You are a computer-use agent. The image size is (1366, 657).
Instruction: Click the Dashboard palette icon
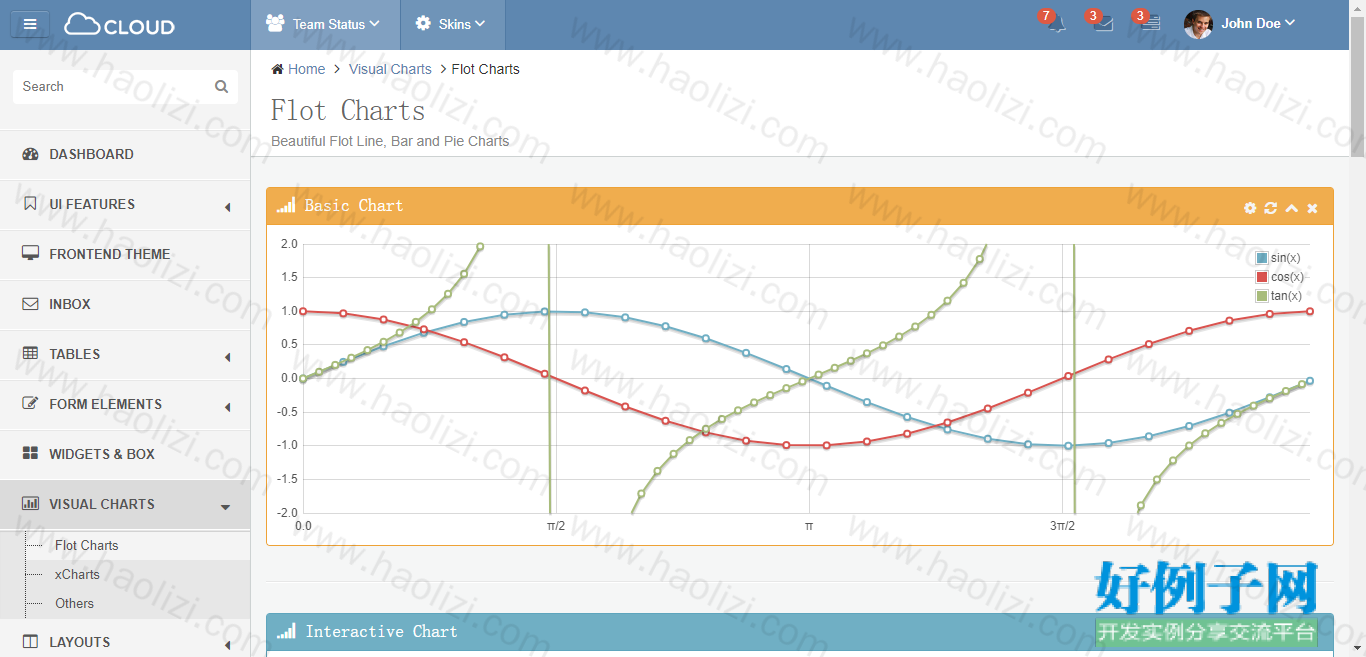[30, 154]
